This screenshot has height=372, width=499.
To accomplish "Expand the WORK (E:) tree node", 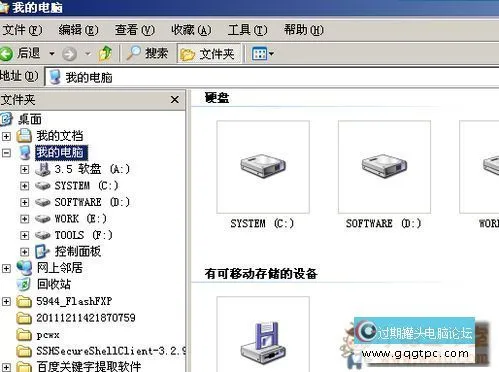I will click(x=24, y=219).
